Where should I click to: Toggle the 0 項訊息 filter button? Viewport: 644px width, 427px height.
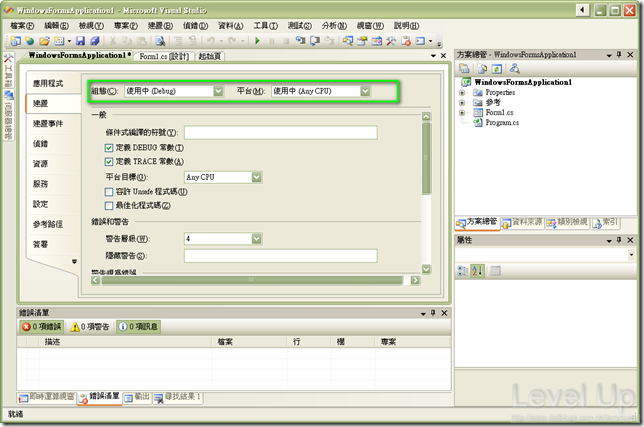point(138,327)
